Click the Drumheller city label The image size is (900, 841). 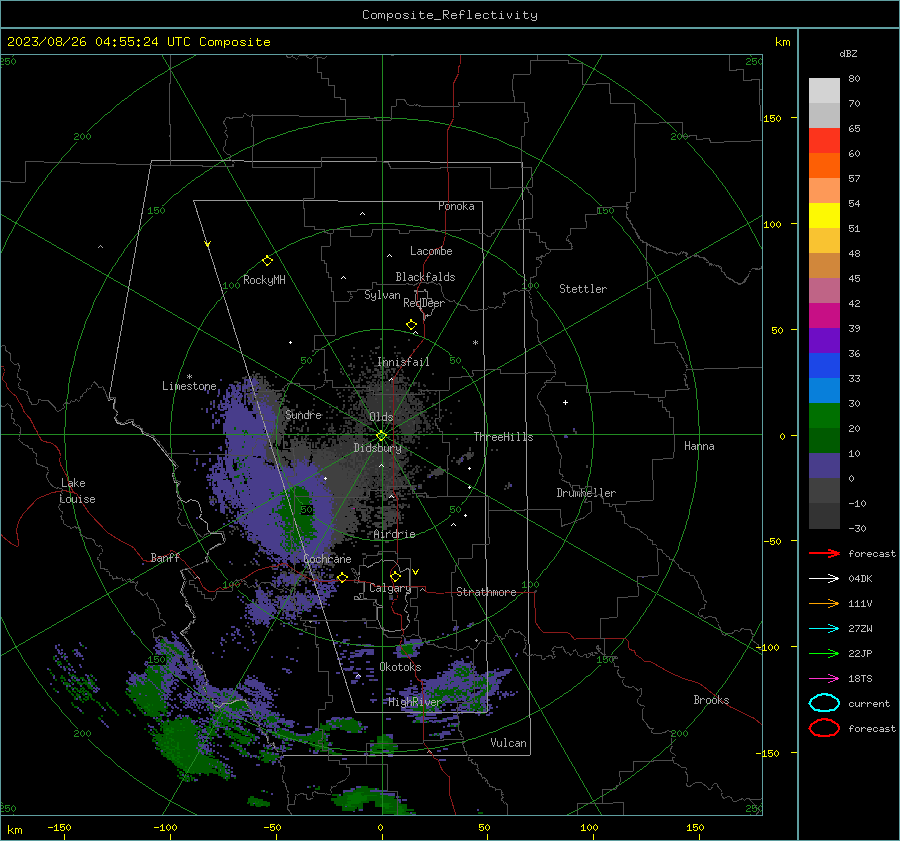pos(586,493)
